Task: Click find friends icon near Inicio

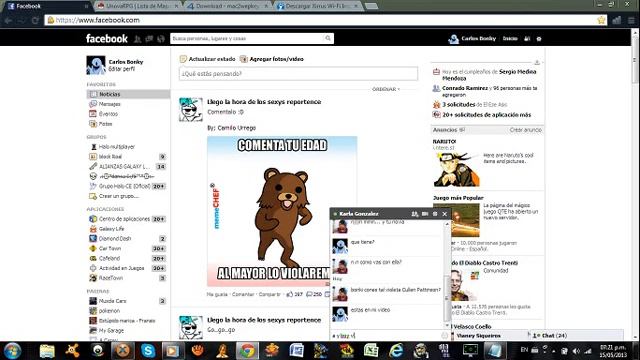Action: [x=527, y=39]
